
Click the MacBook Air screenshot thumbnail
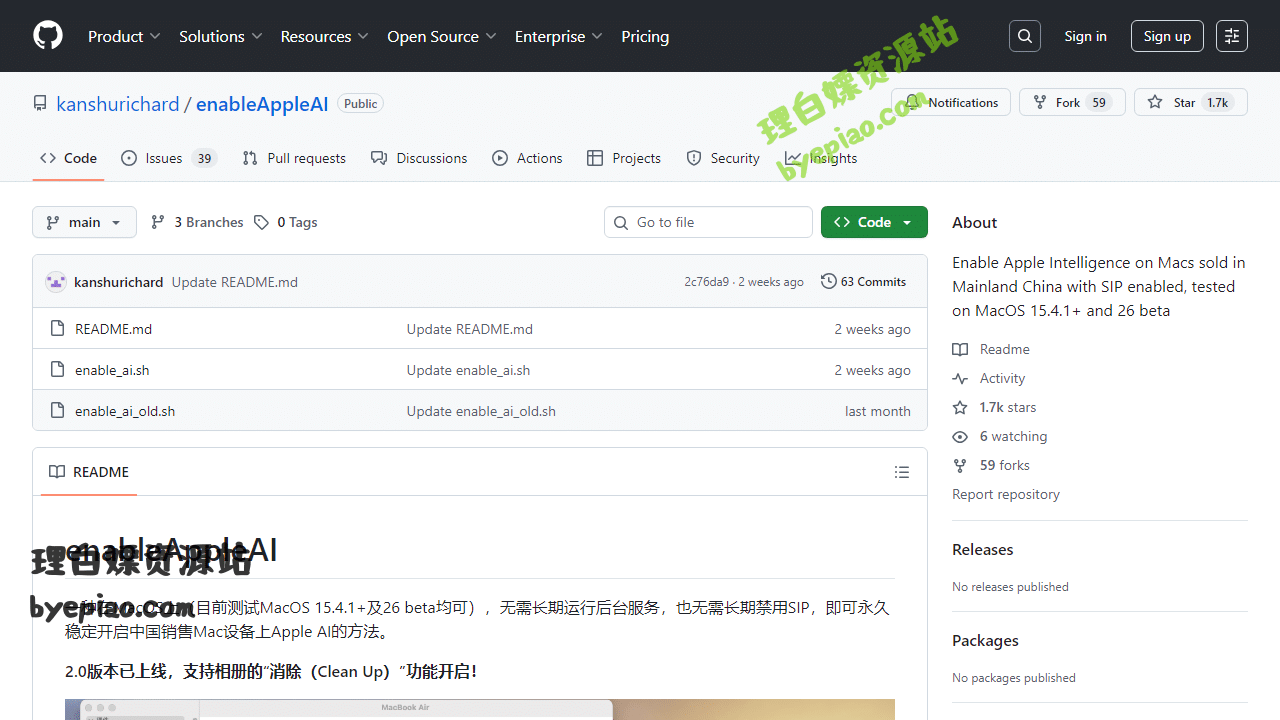[480, 709]
